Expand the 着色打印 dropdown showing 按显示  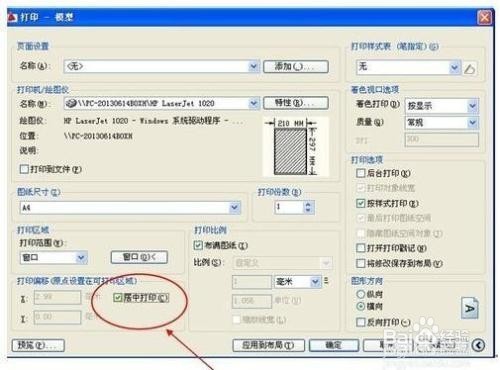[x=442, y=106]
